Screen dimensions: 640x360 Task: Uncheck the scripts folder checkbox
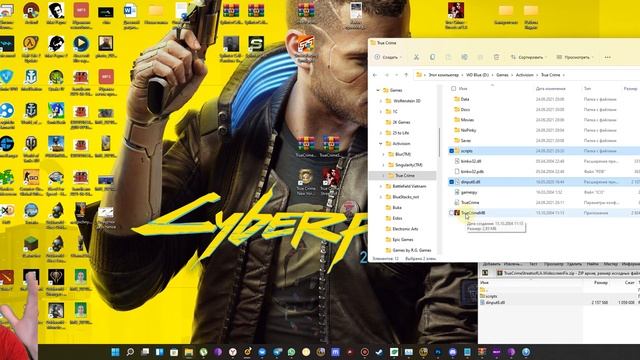click(x=451, y=151)
